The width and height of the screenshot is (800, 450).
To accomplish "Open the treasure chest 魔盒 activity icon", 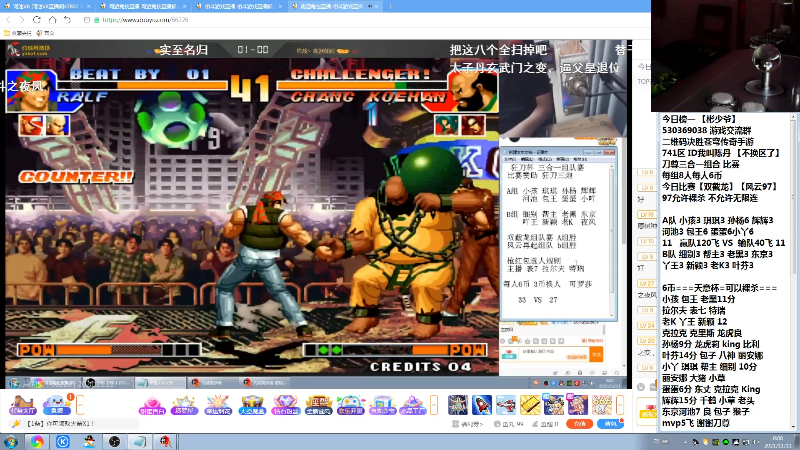I will tap(252, 405).
